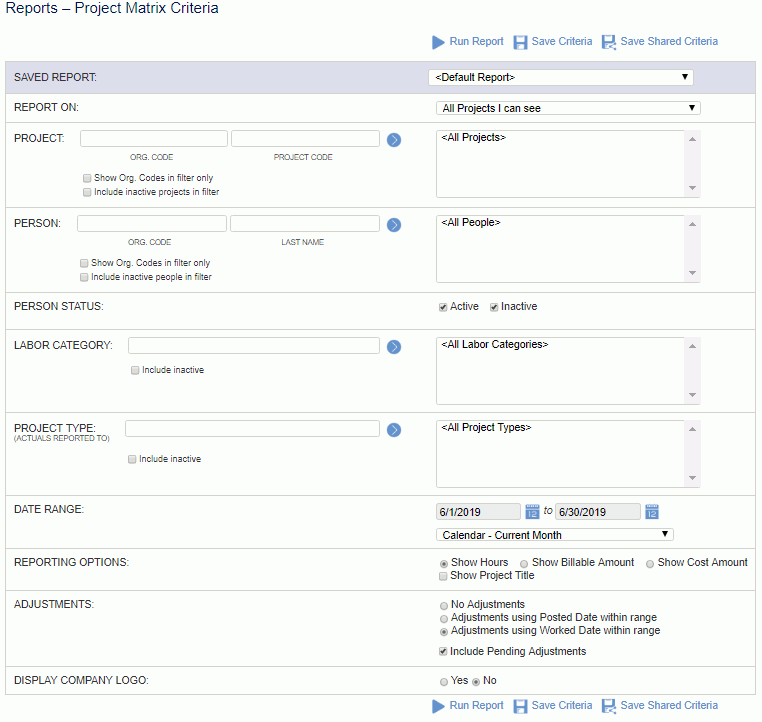Screen dimensions: 762x722
Task: Click the blue arrow beside Project code field
Action: pos(394,140)
